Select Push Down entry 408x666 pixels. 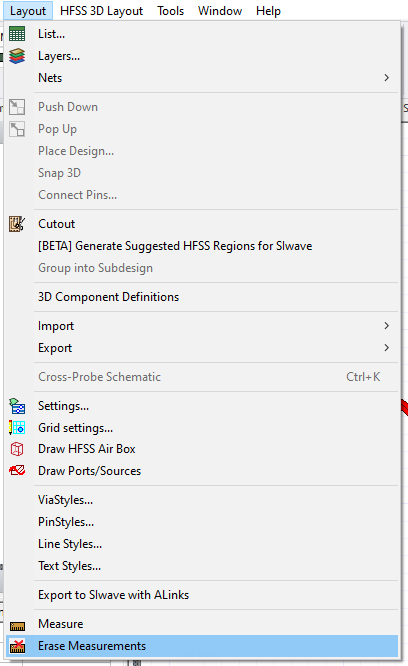coord(202,107)
